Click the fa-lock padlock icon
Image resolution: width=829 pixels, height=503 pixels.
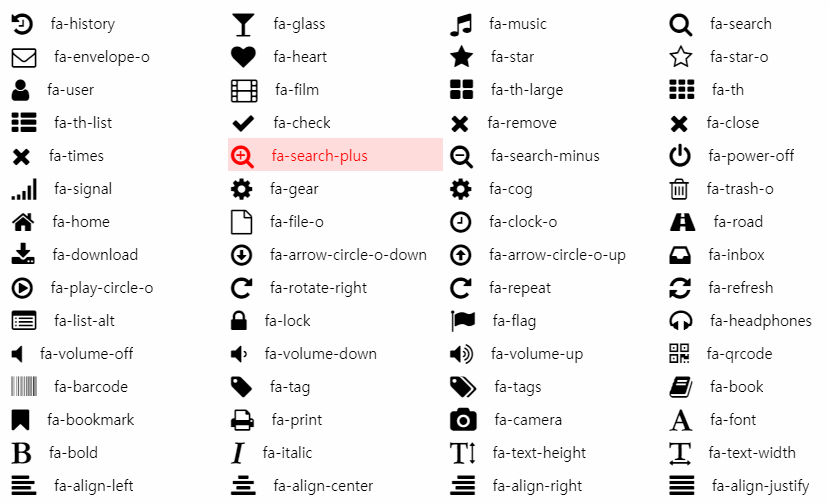(x=239, y=321)
